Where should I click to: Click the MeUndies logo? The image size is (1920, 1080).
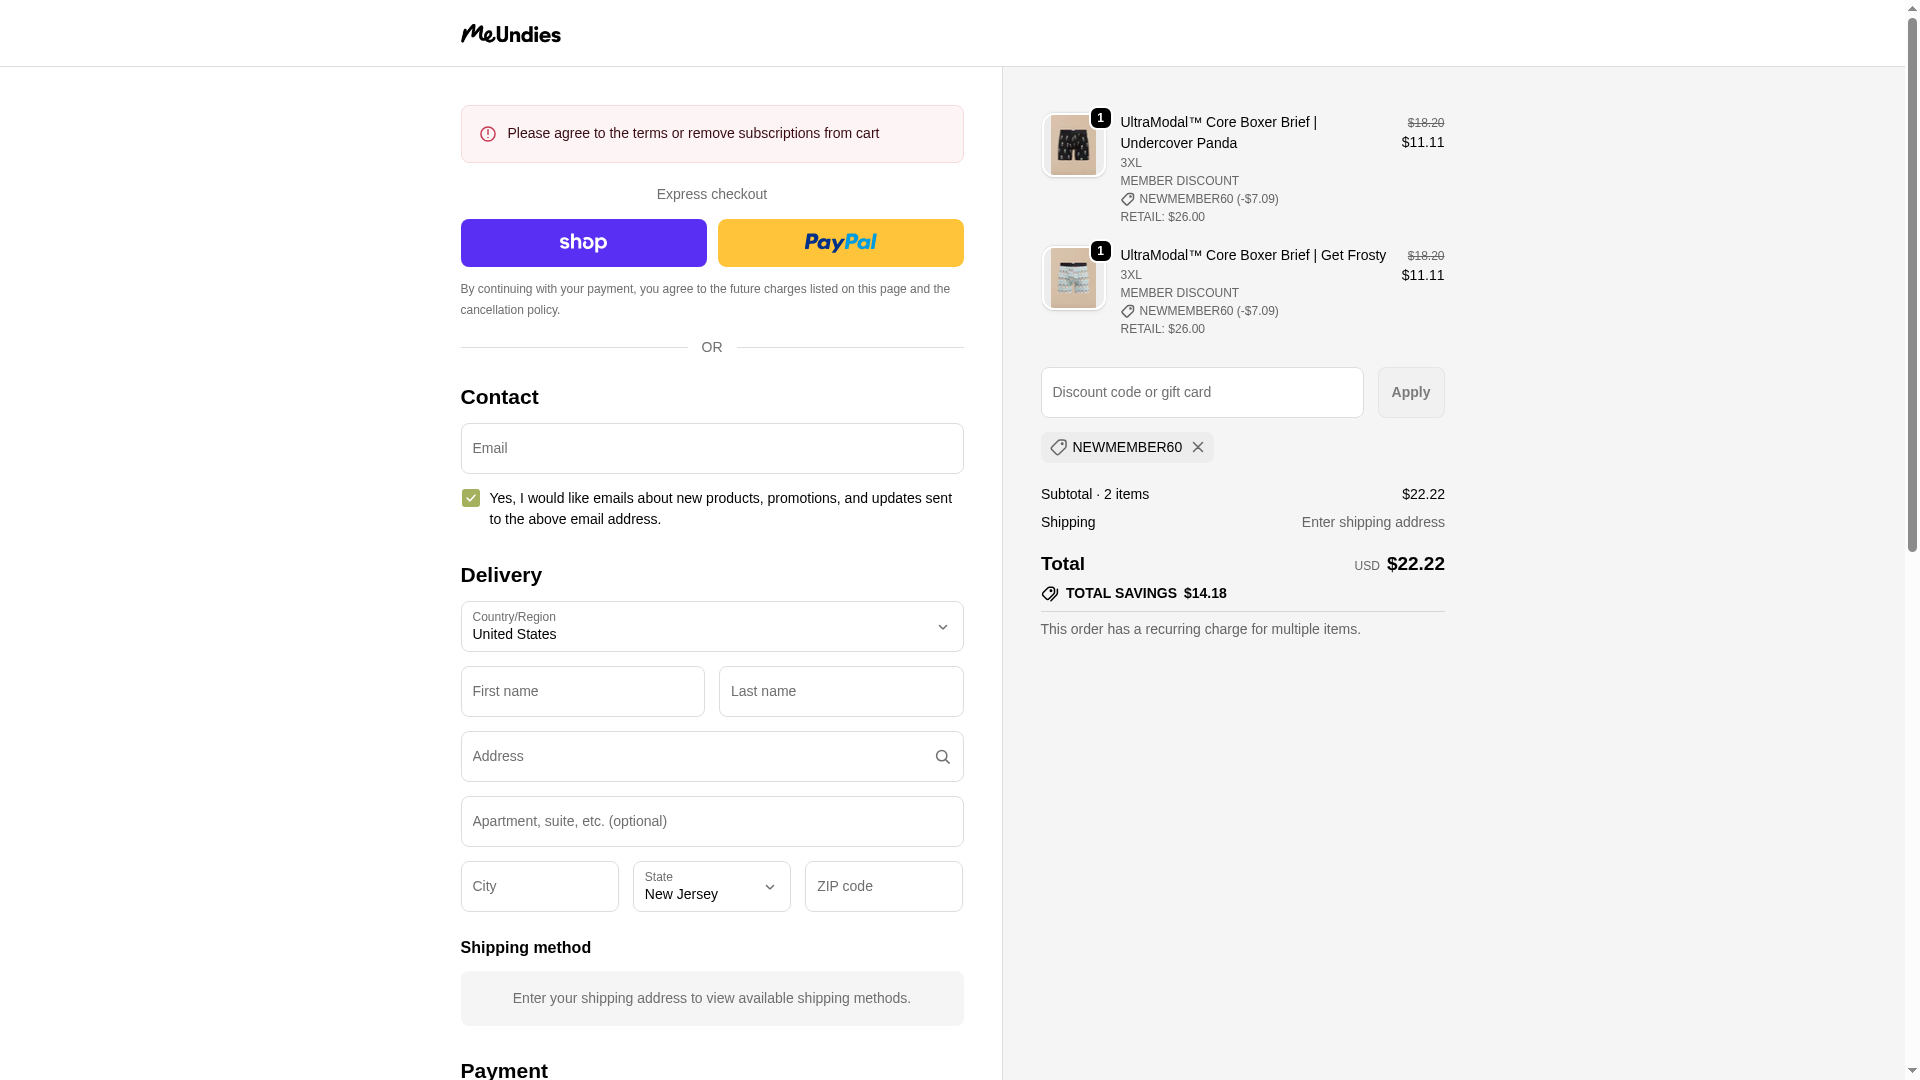510,34
